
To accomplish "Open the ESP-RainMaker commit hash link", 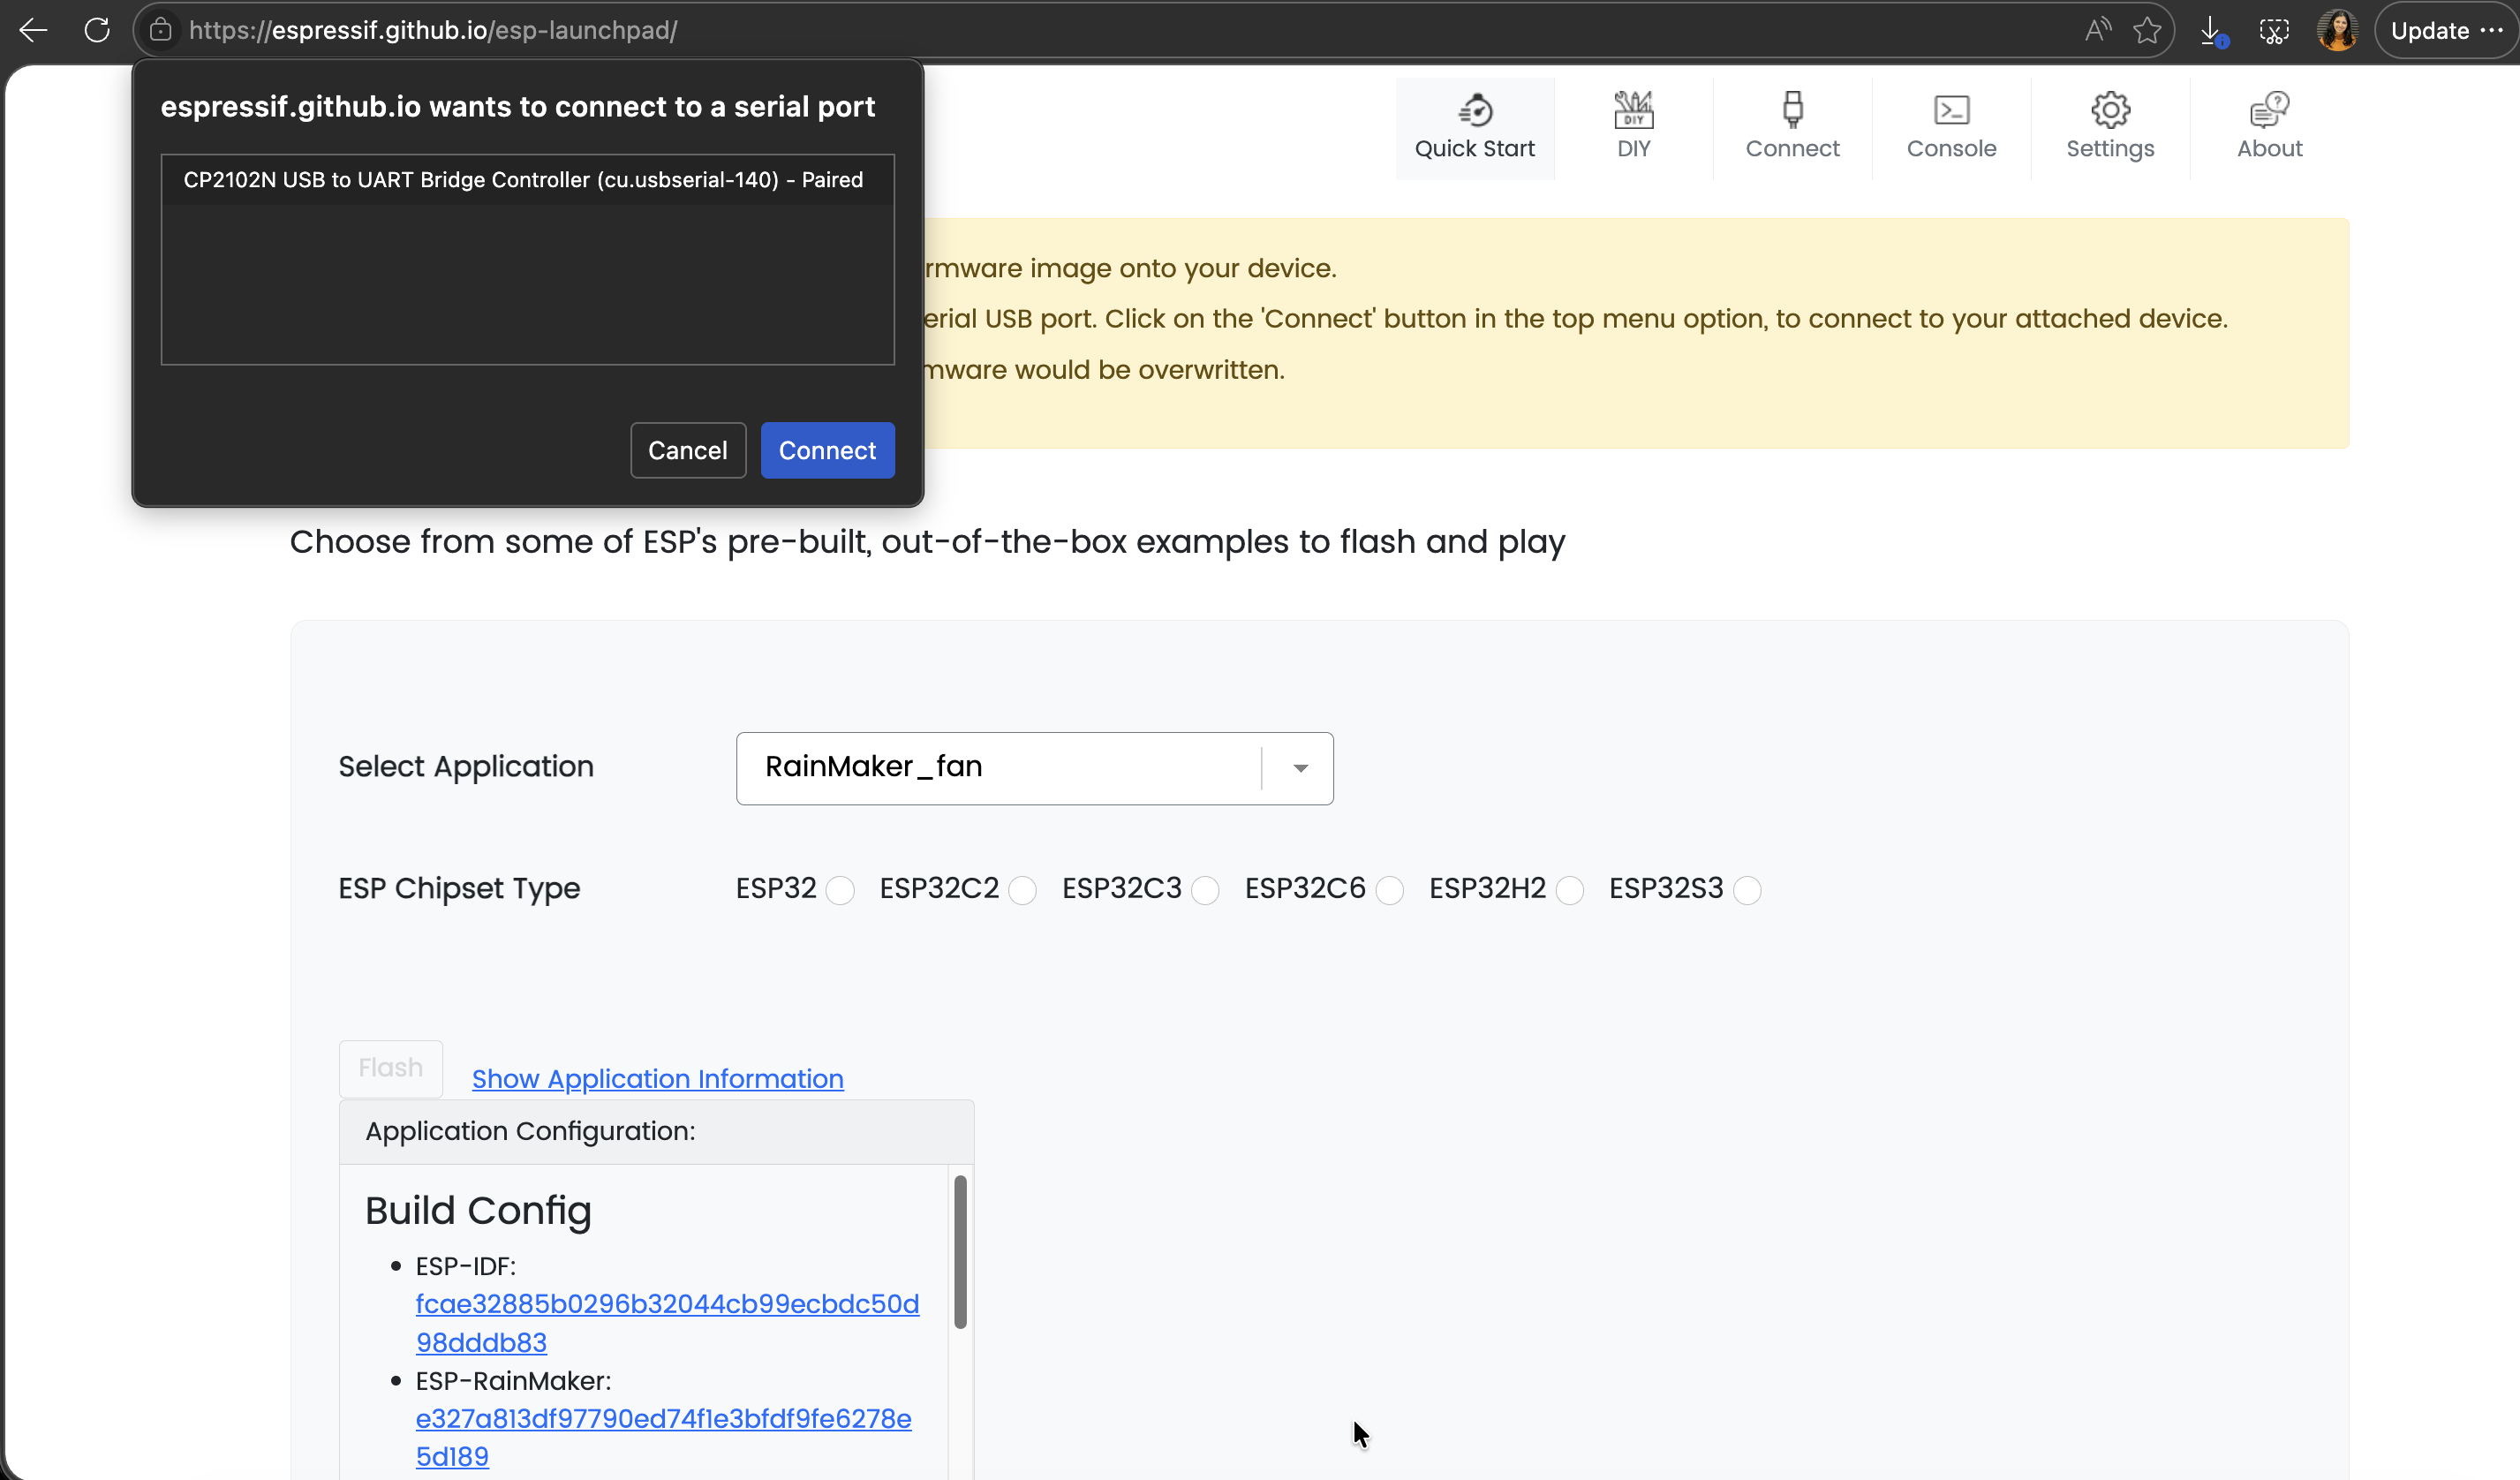I will point(663,1438).
